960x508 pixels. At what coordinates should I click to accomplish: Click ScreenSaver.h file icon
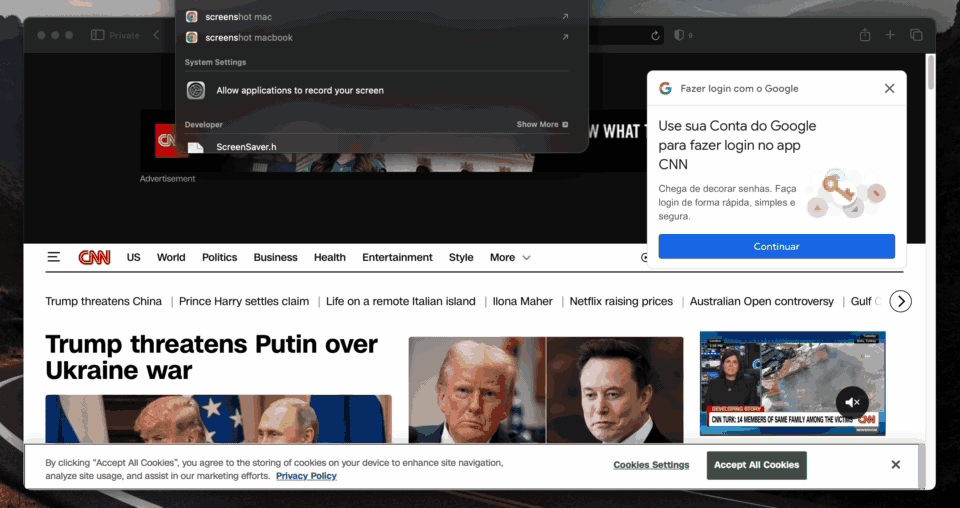coord(195,147)
